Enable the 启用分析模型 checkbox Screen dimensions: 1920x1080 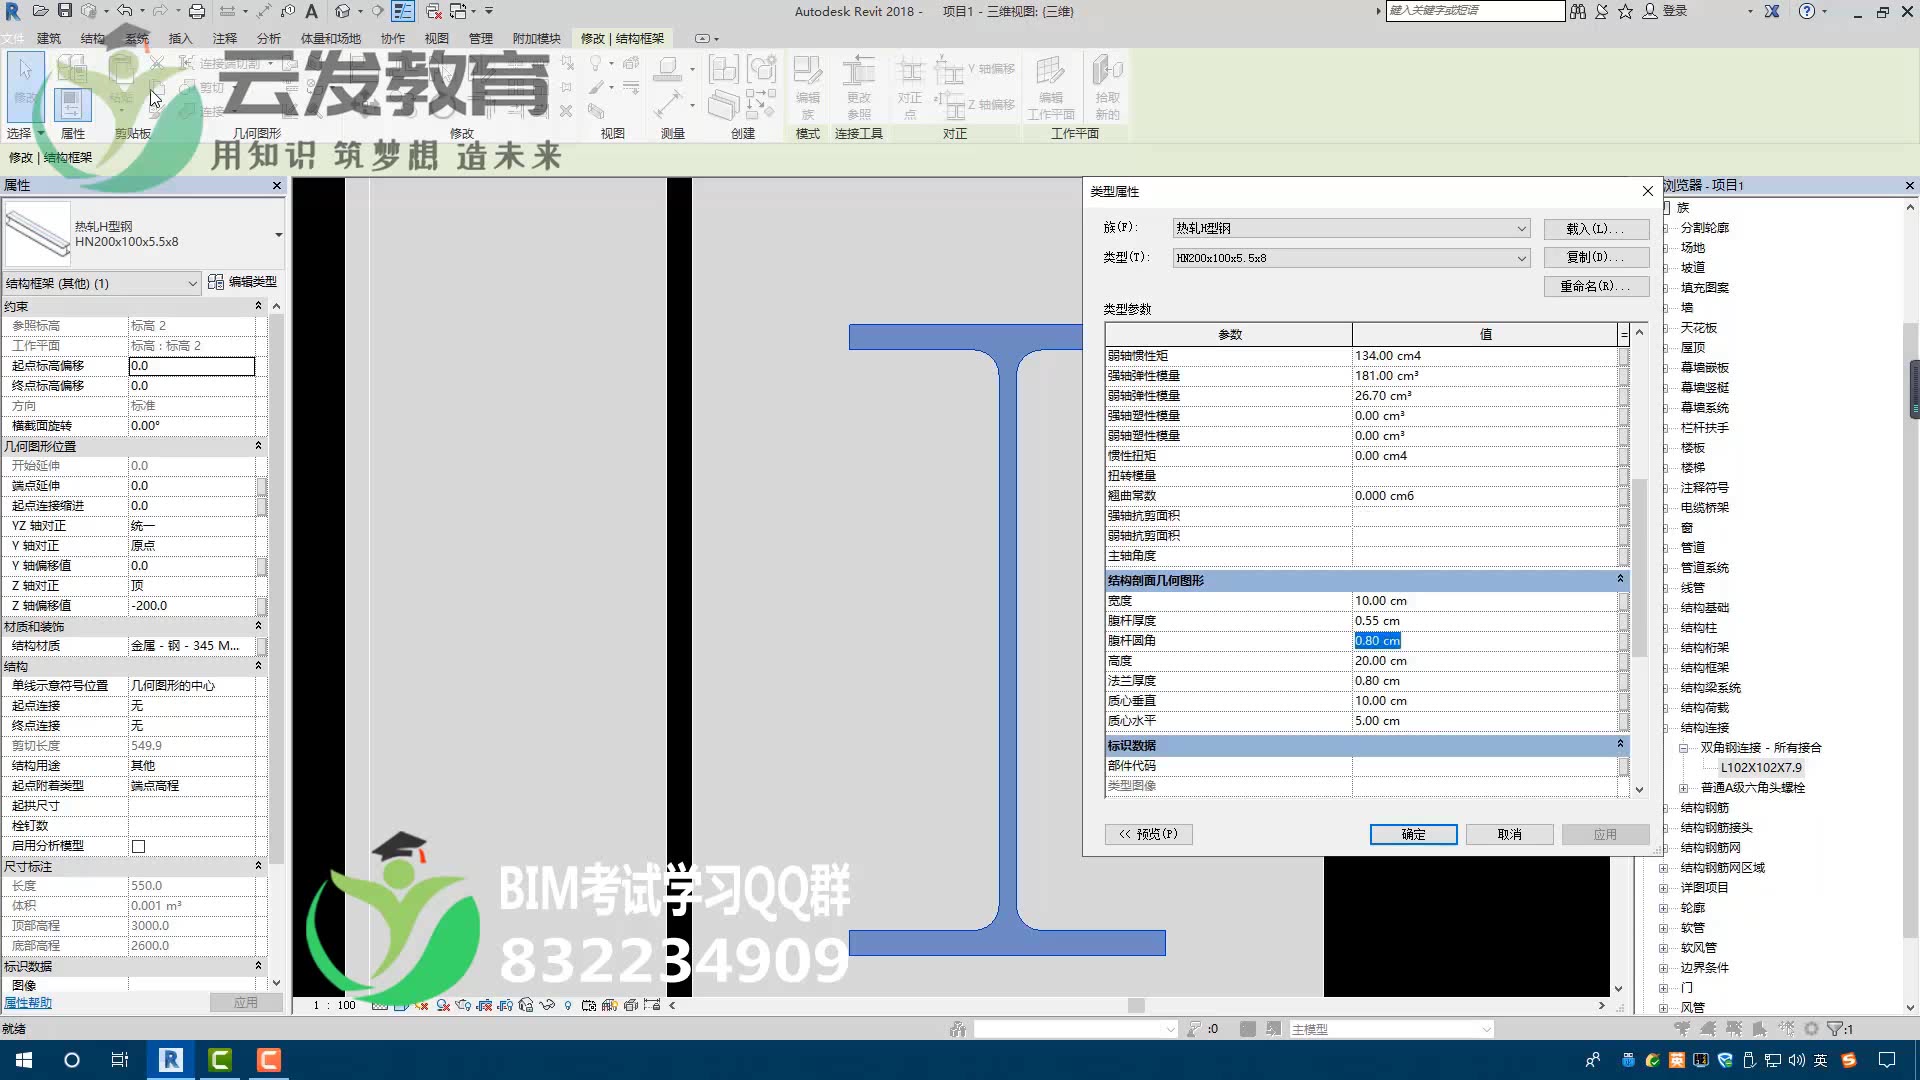pos(139,846)
